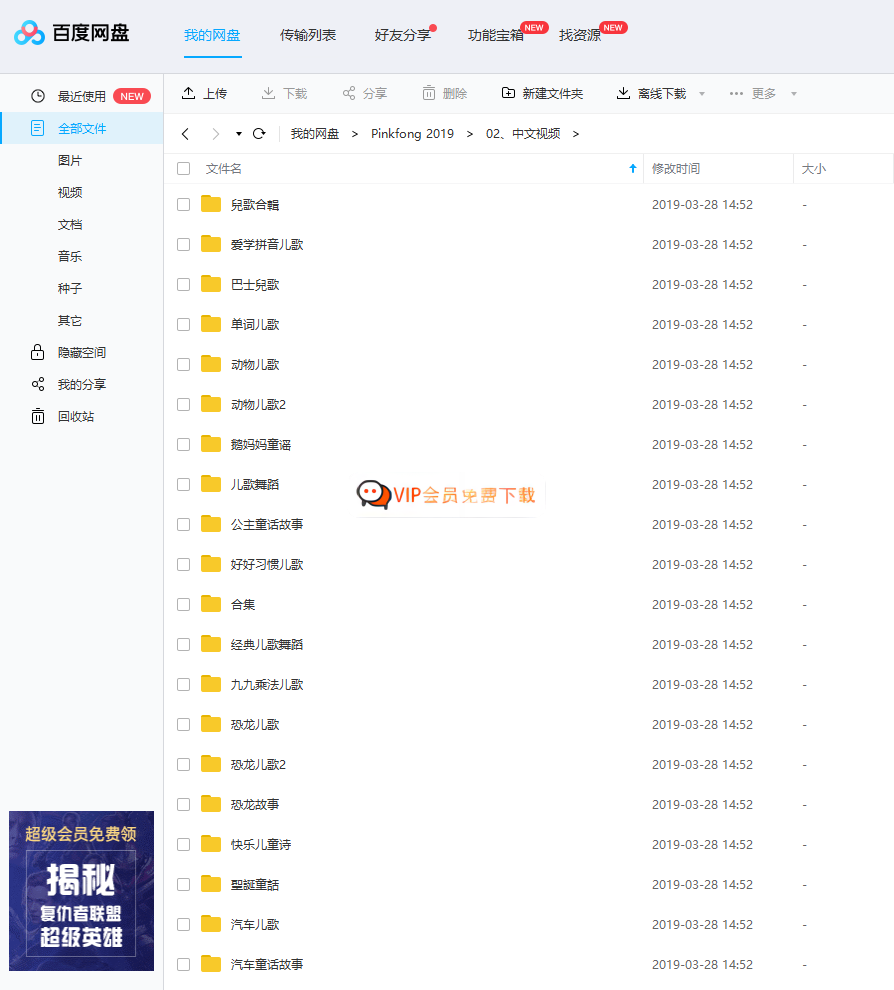Check the box for 爱学拼音儿歌

point(184,244)
